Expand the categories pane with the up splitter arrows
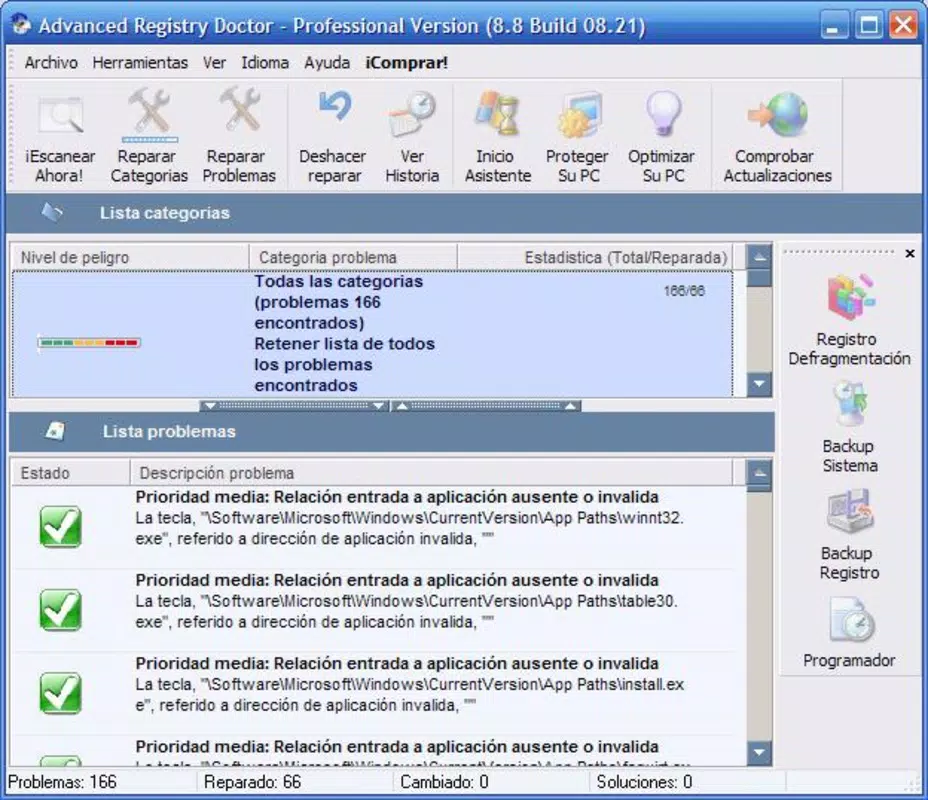This screenshot has width=928, height=800. click(486, 406)
